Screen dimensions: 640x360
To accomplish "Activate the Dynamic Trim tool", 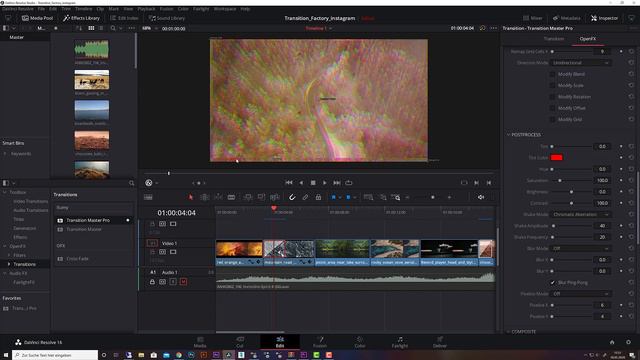I will [x=218, y=197].
